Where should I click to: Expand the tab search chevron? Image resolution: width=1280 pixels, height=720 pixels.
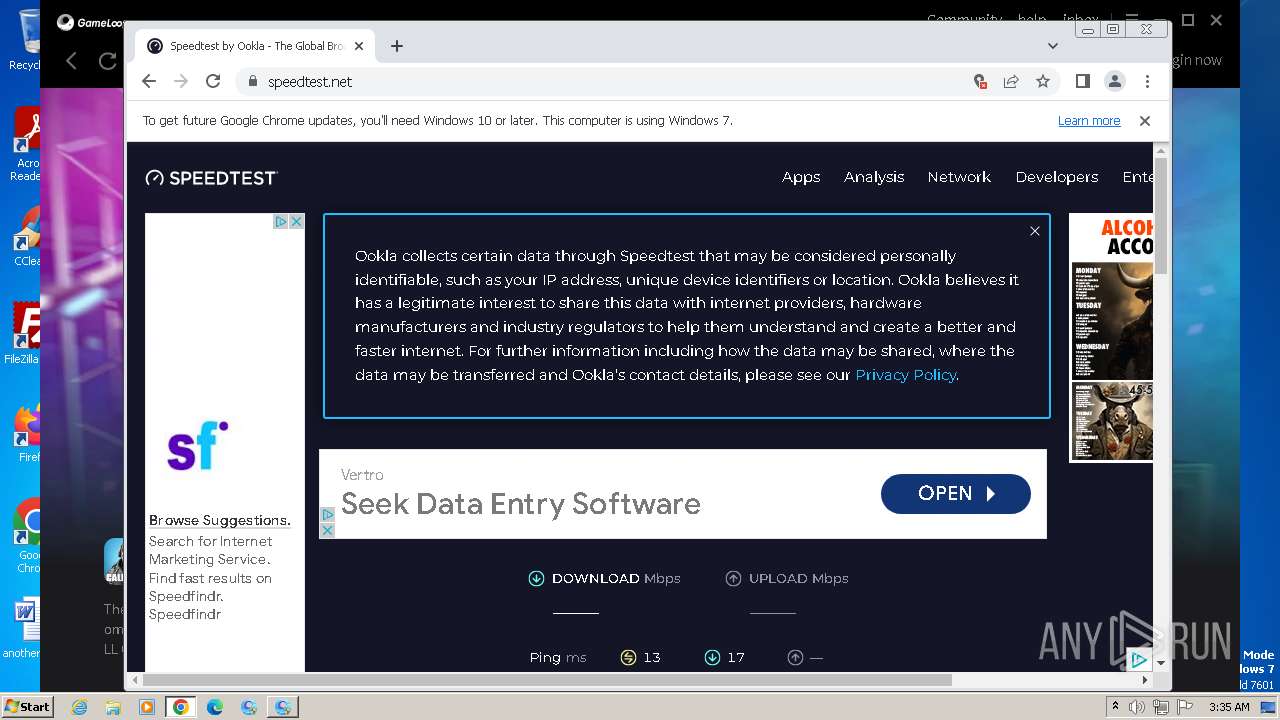pos(1052,46)
